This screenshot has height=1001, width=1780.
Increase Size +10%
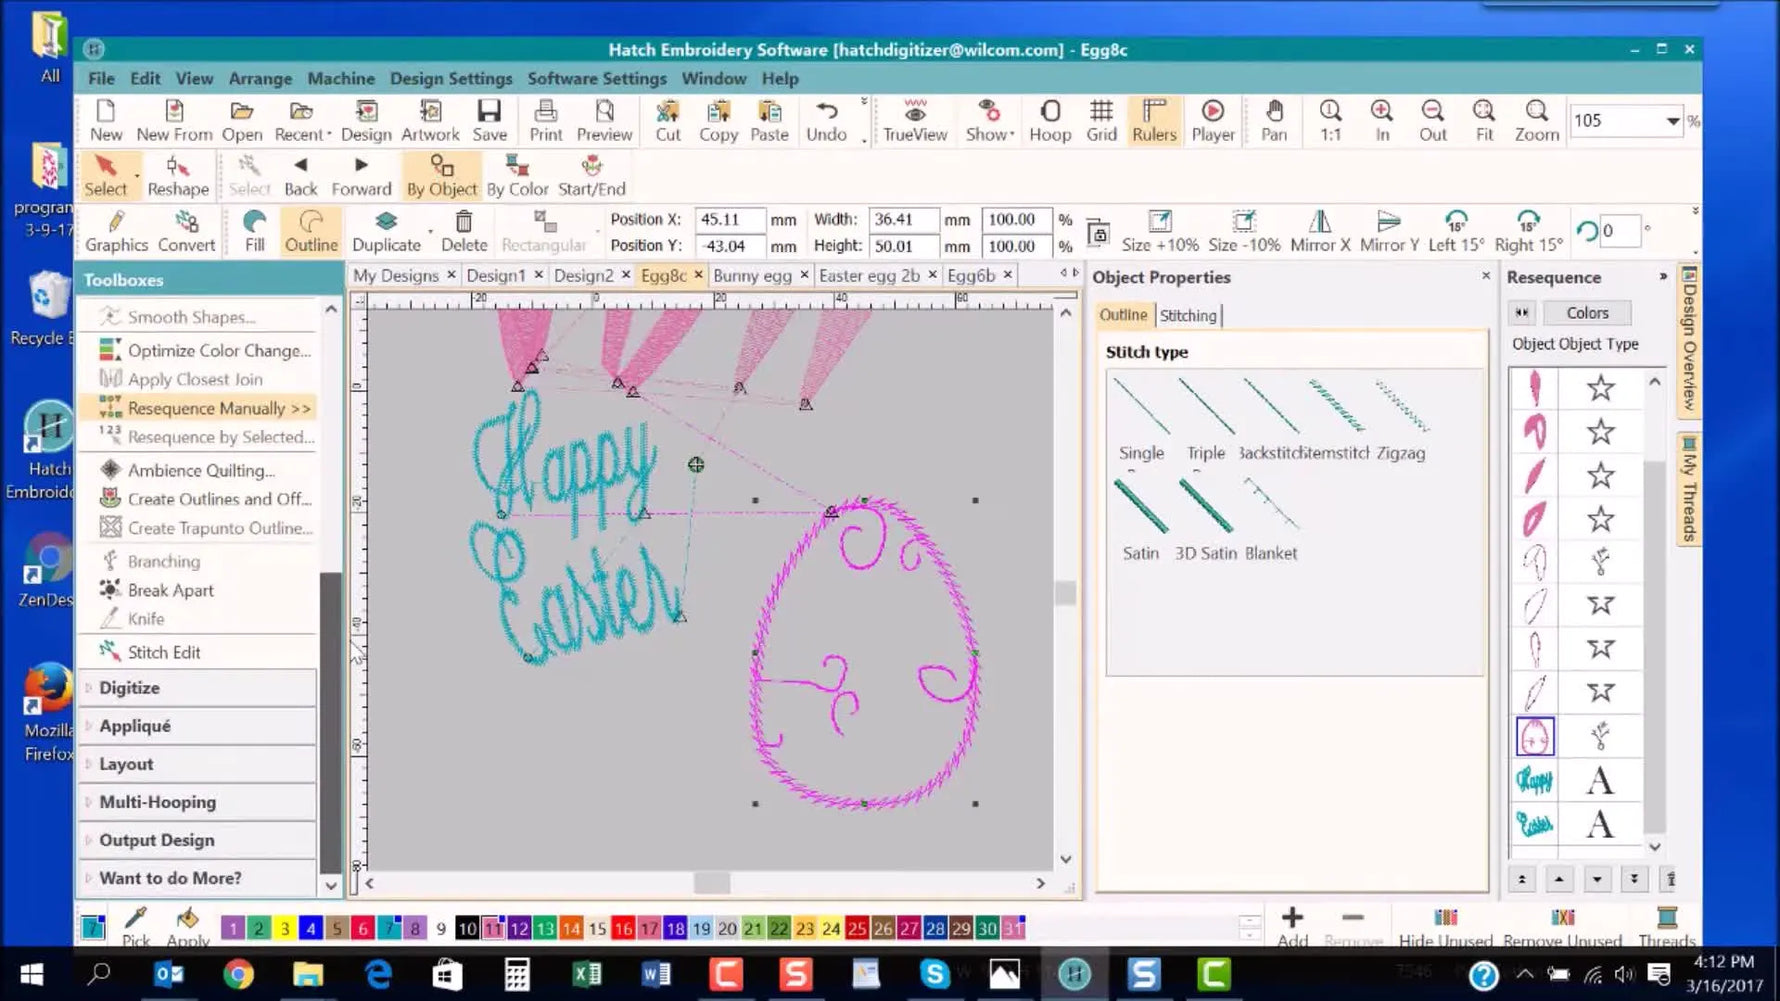1160,232
